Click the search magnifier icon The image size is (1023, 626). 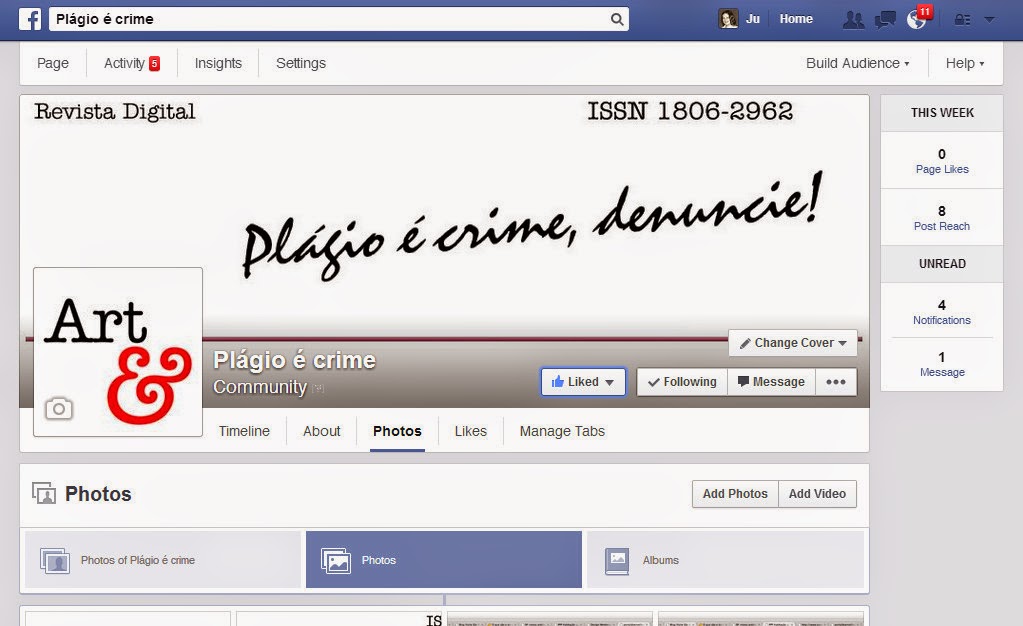point(617,19)
